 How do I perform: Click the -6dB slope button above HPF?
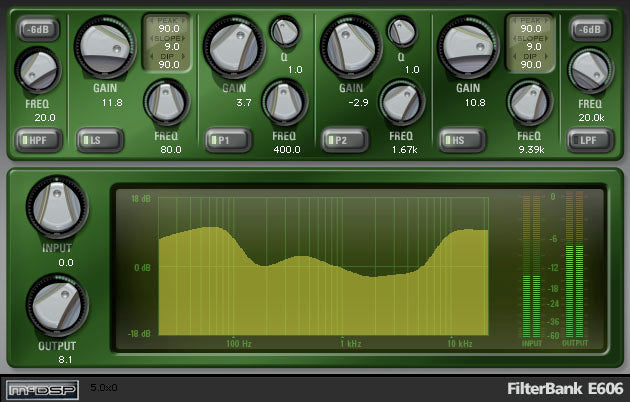pyautogui.click(x=39, y=30)
